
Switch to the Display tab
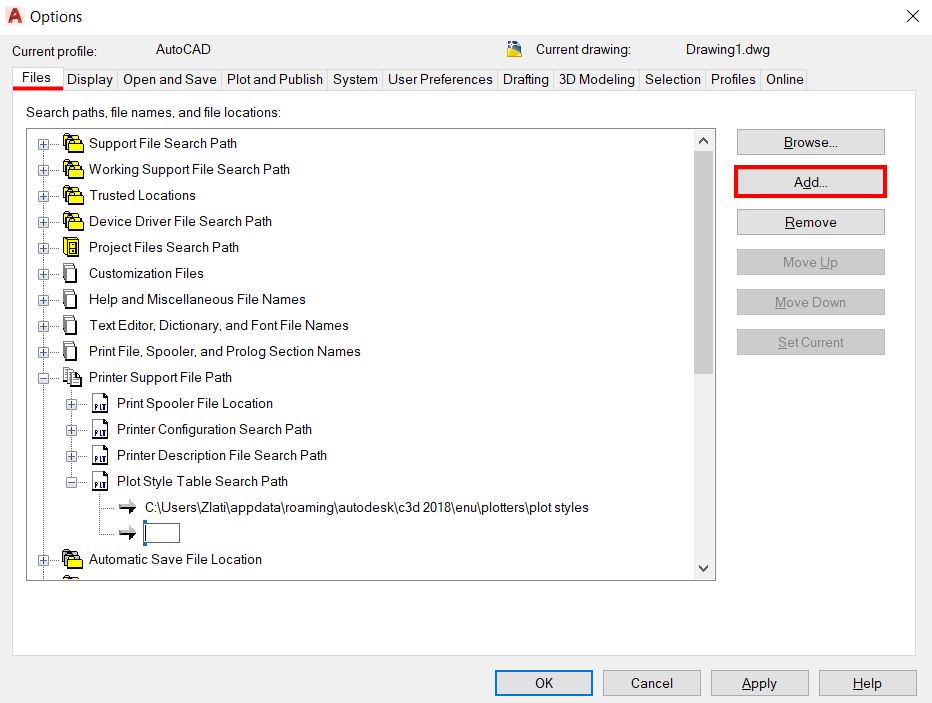[90, 80]
